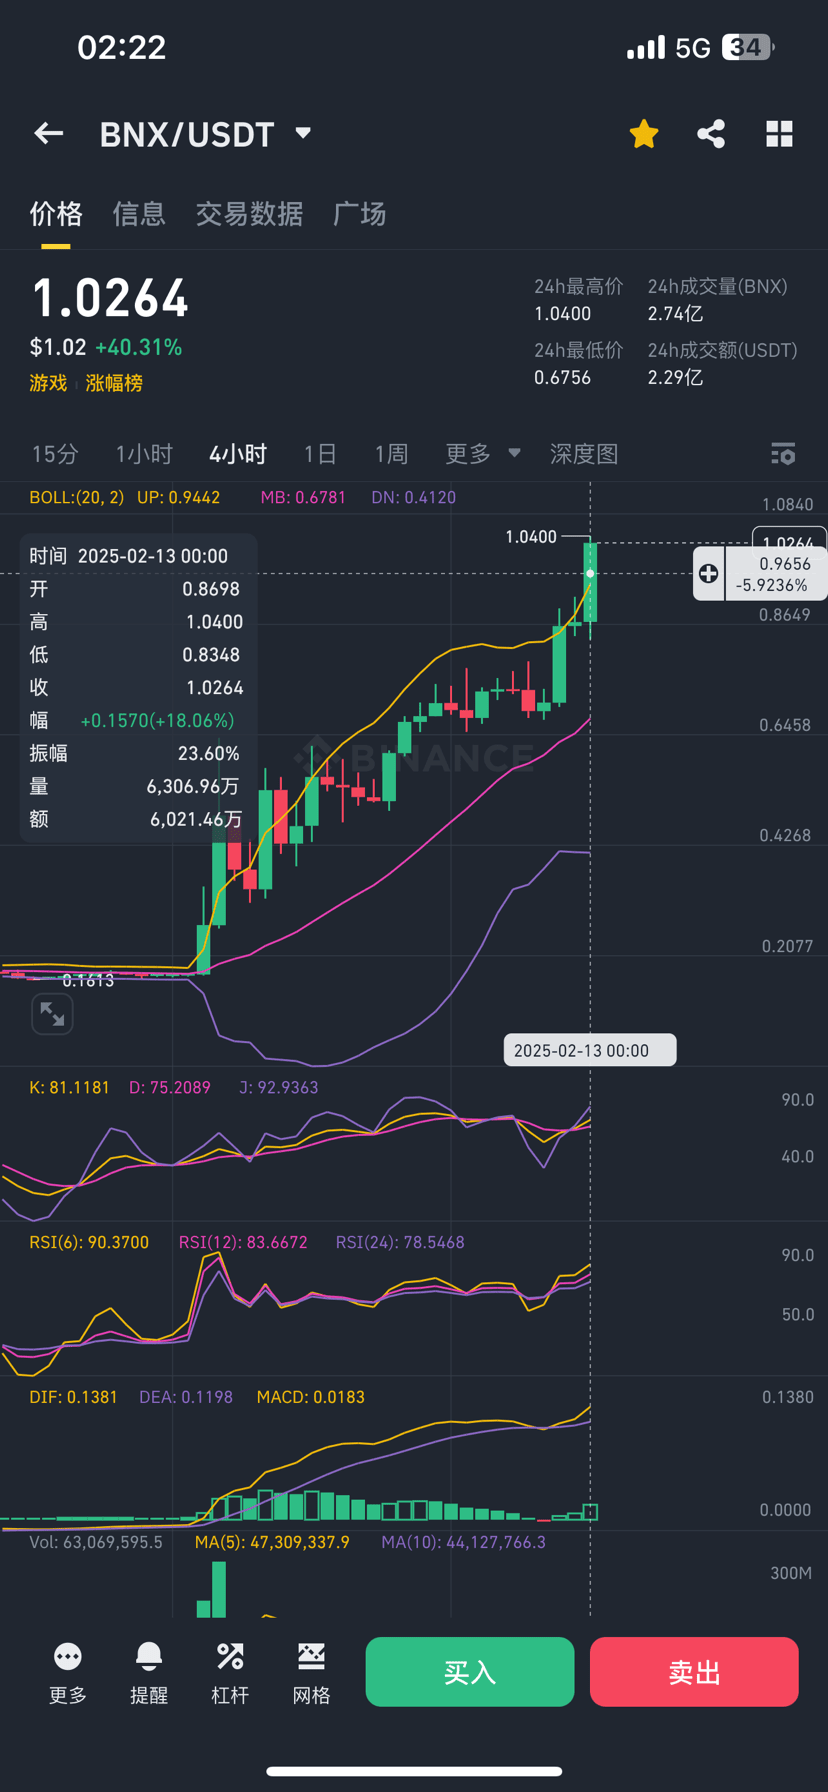828x1792 pixels.
Task: Tap the battery indicator in status bar
Action: [748, 47]
